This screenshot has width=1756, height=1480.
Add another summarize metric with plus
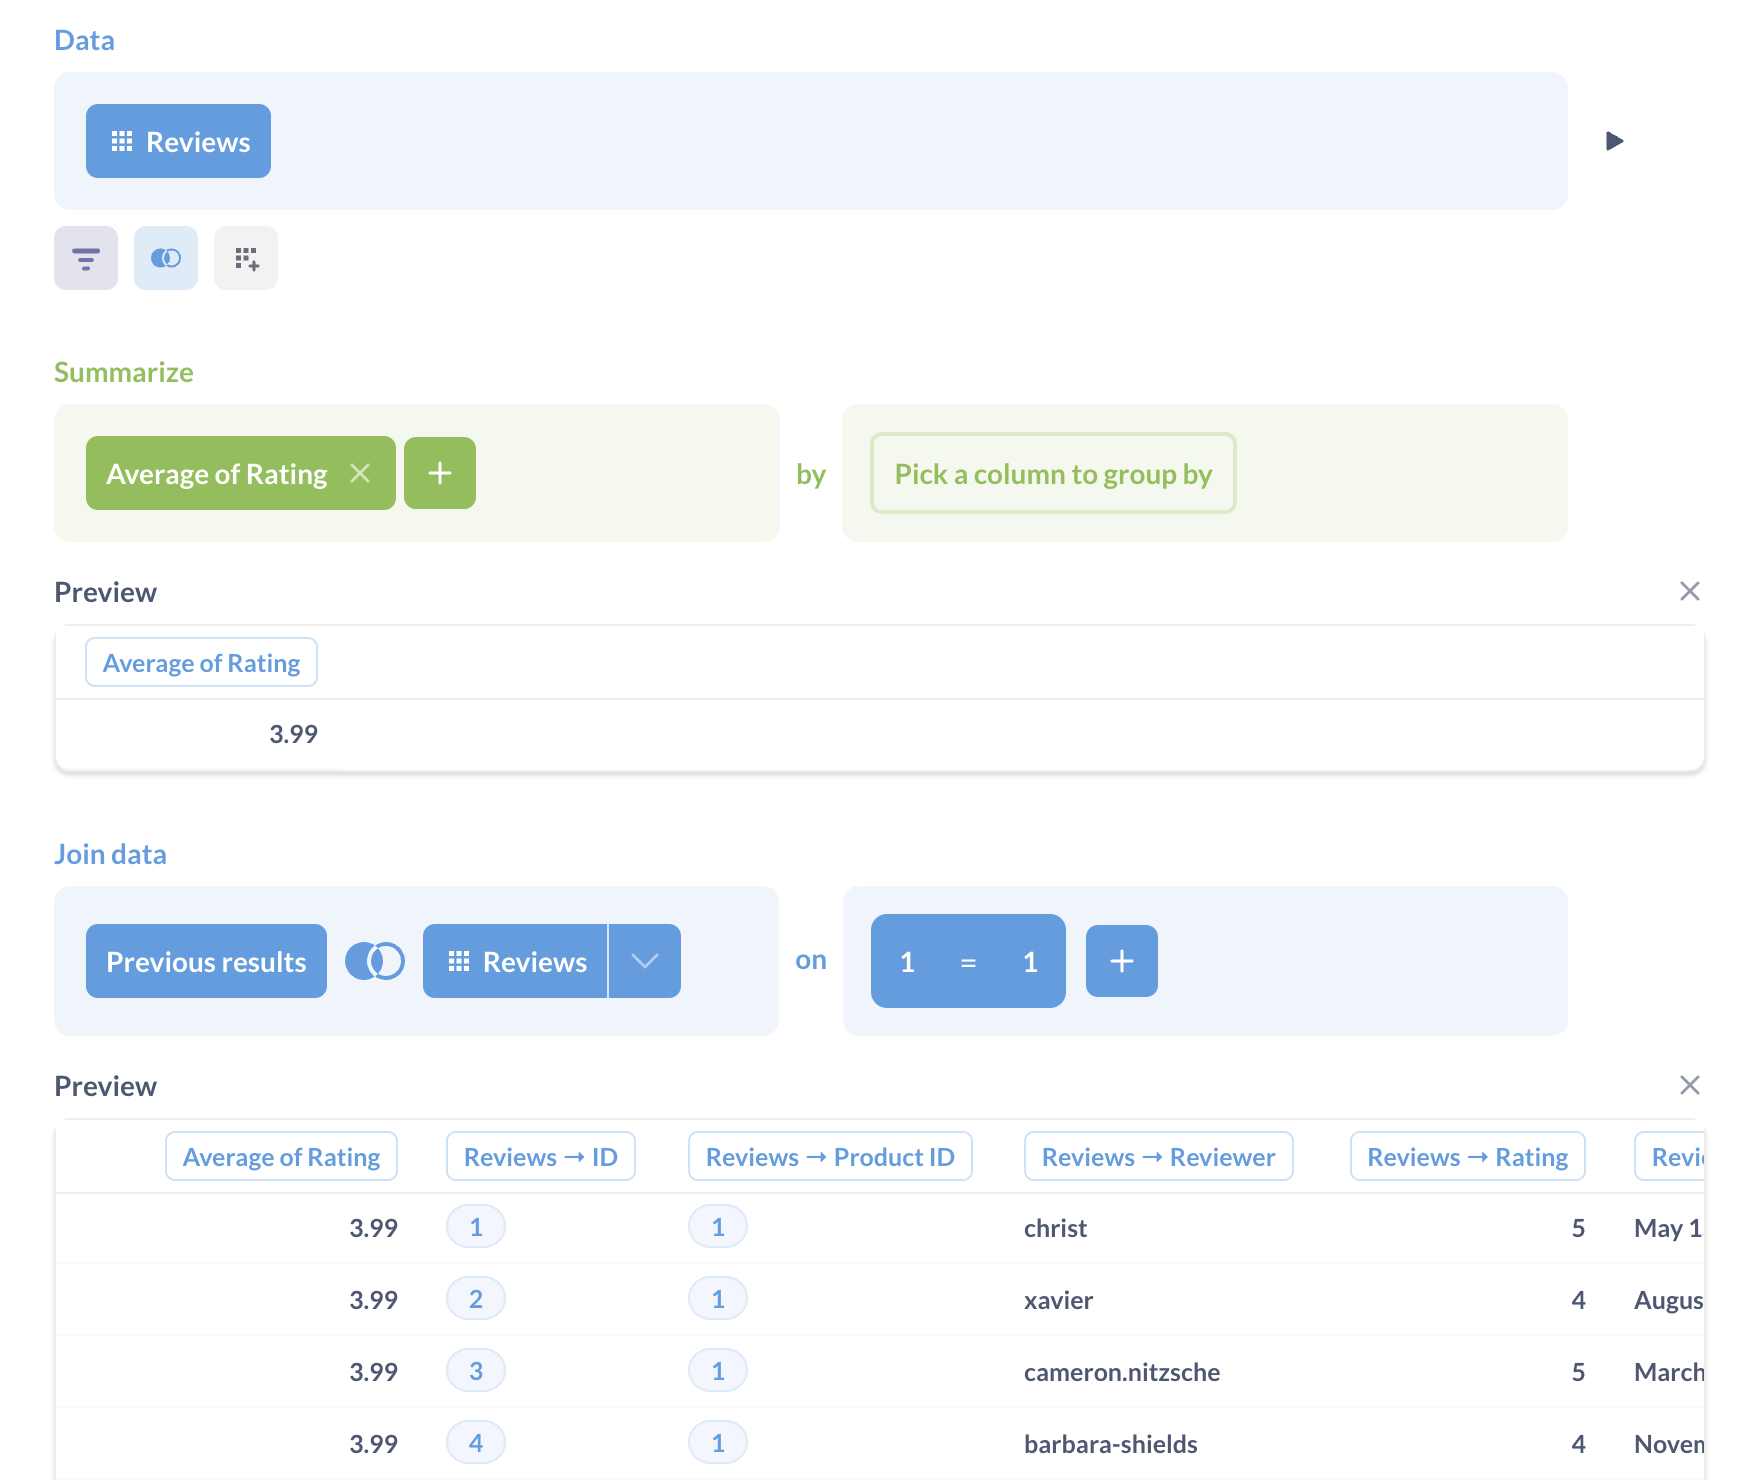coord(440,473)
